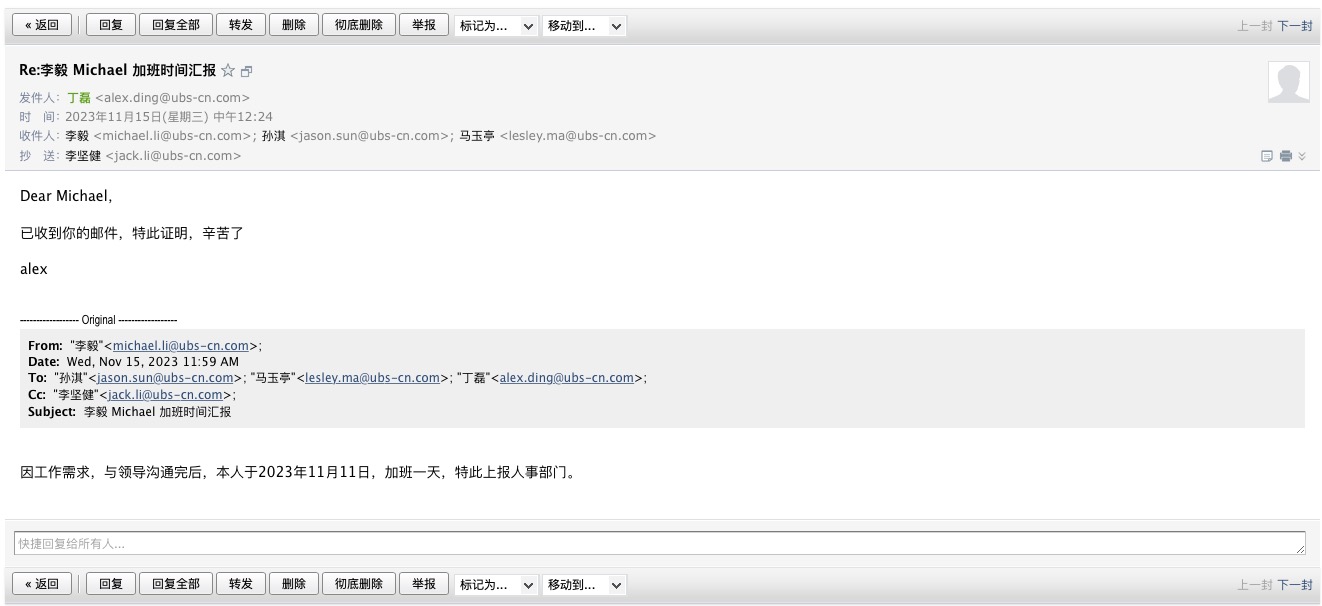Click the quick reply input field
1322x606 pixels.
(x=659, y=543)
